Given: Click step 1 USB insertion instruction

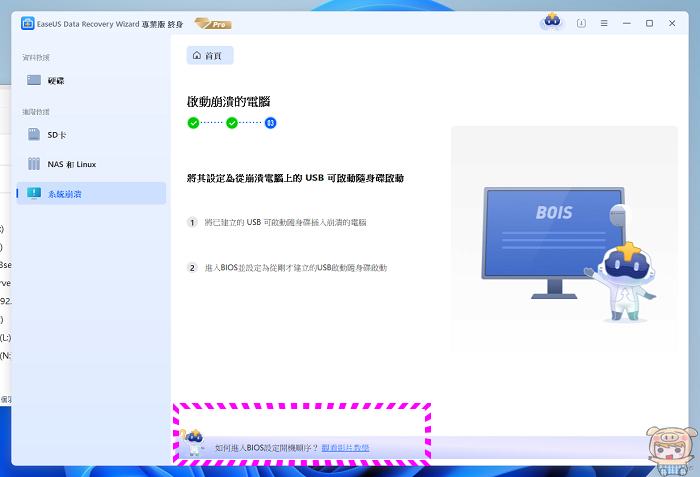Looking at the screenshot, I should click(x=284, y=222).
